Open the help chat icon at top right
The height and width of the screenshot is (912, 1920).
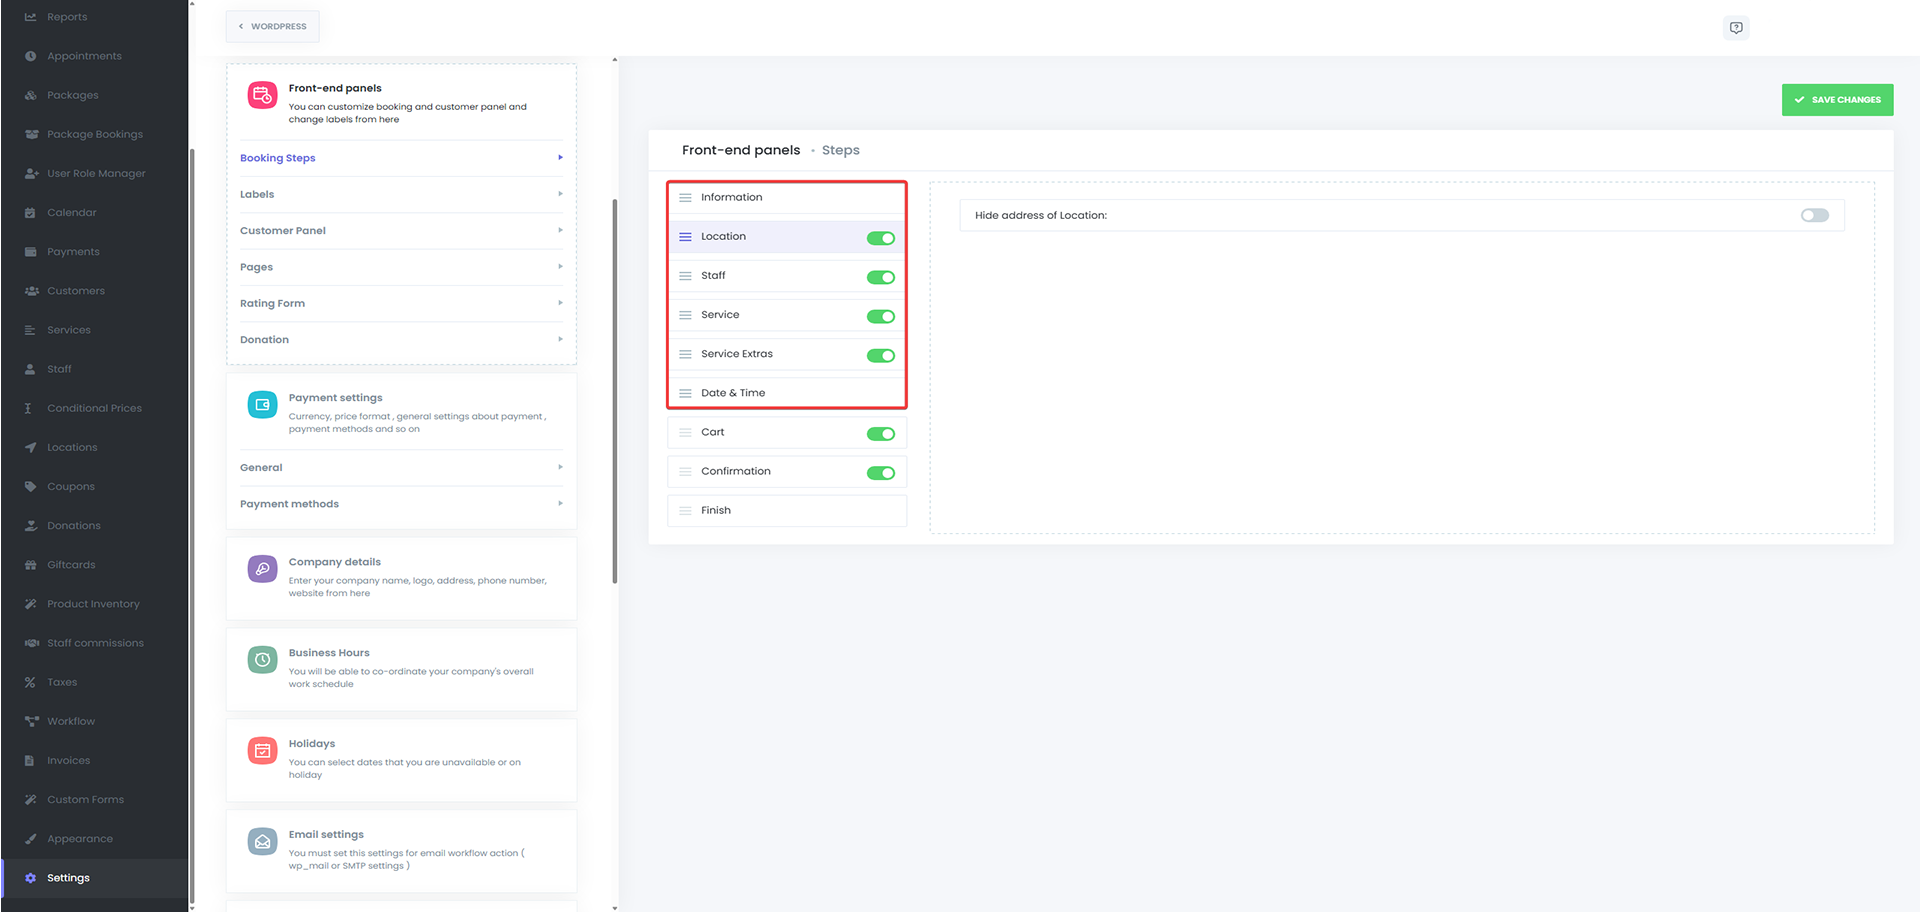(1736, 28)
